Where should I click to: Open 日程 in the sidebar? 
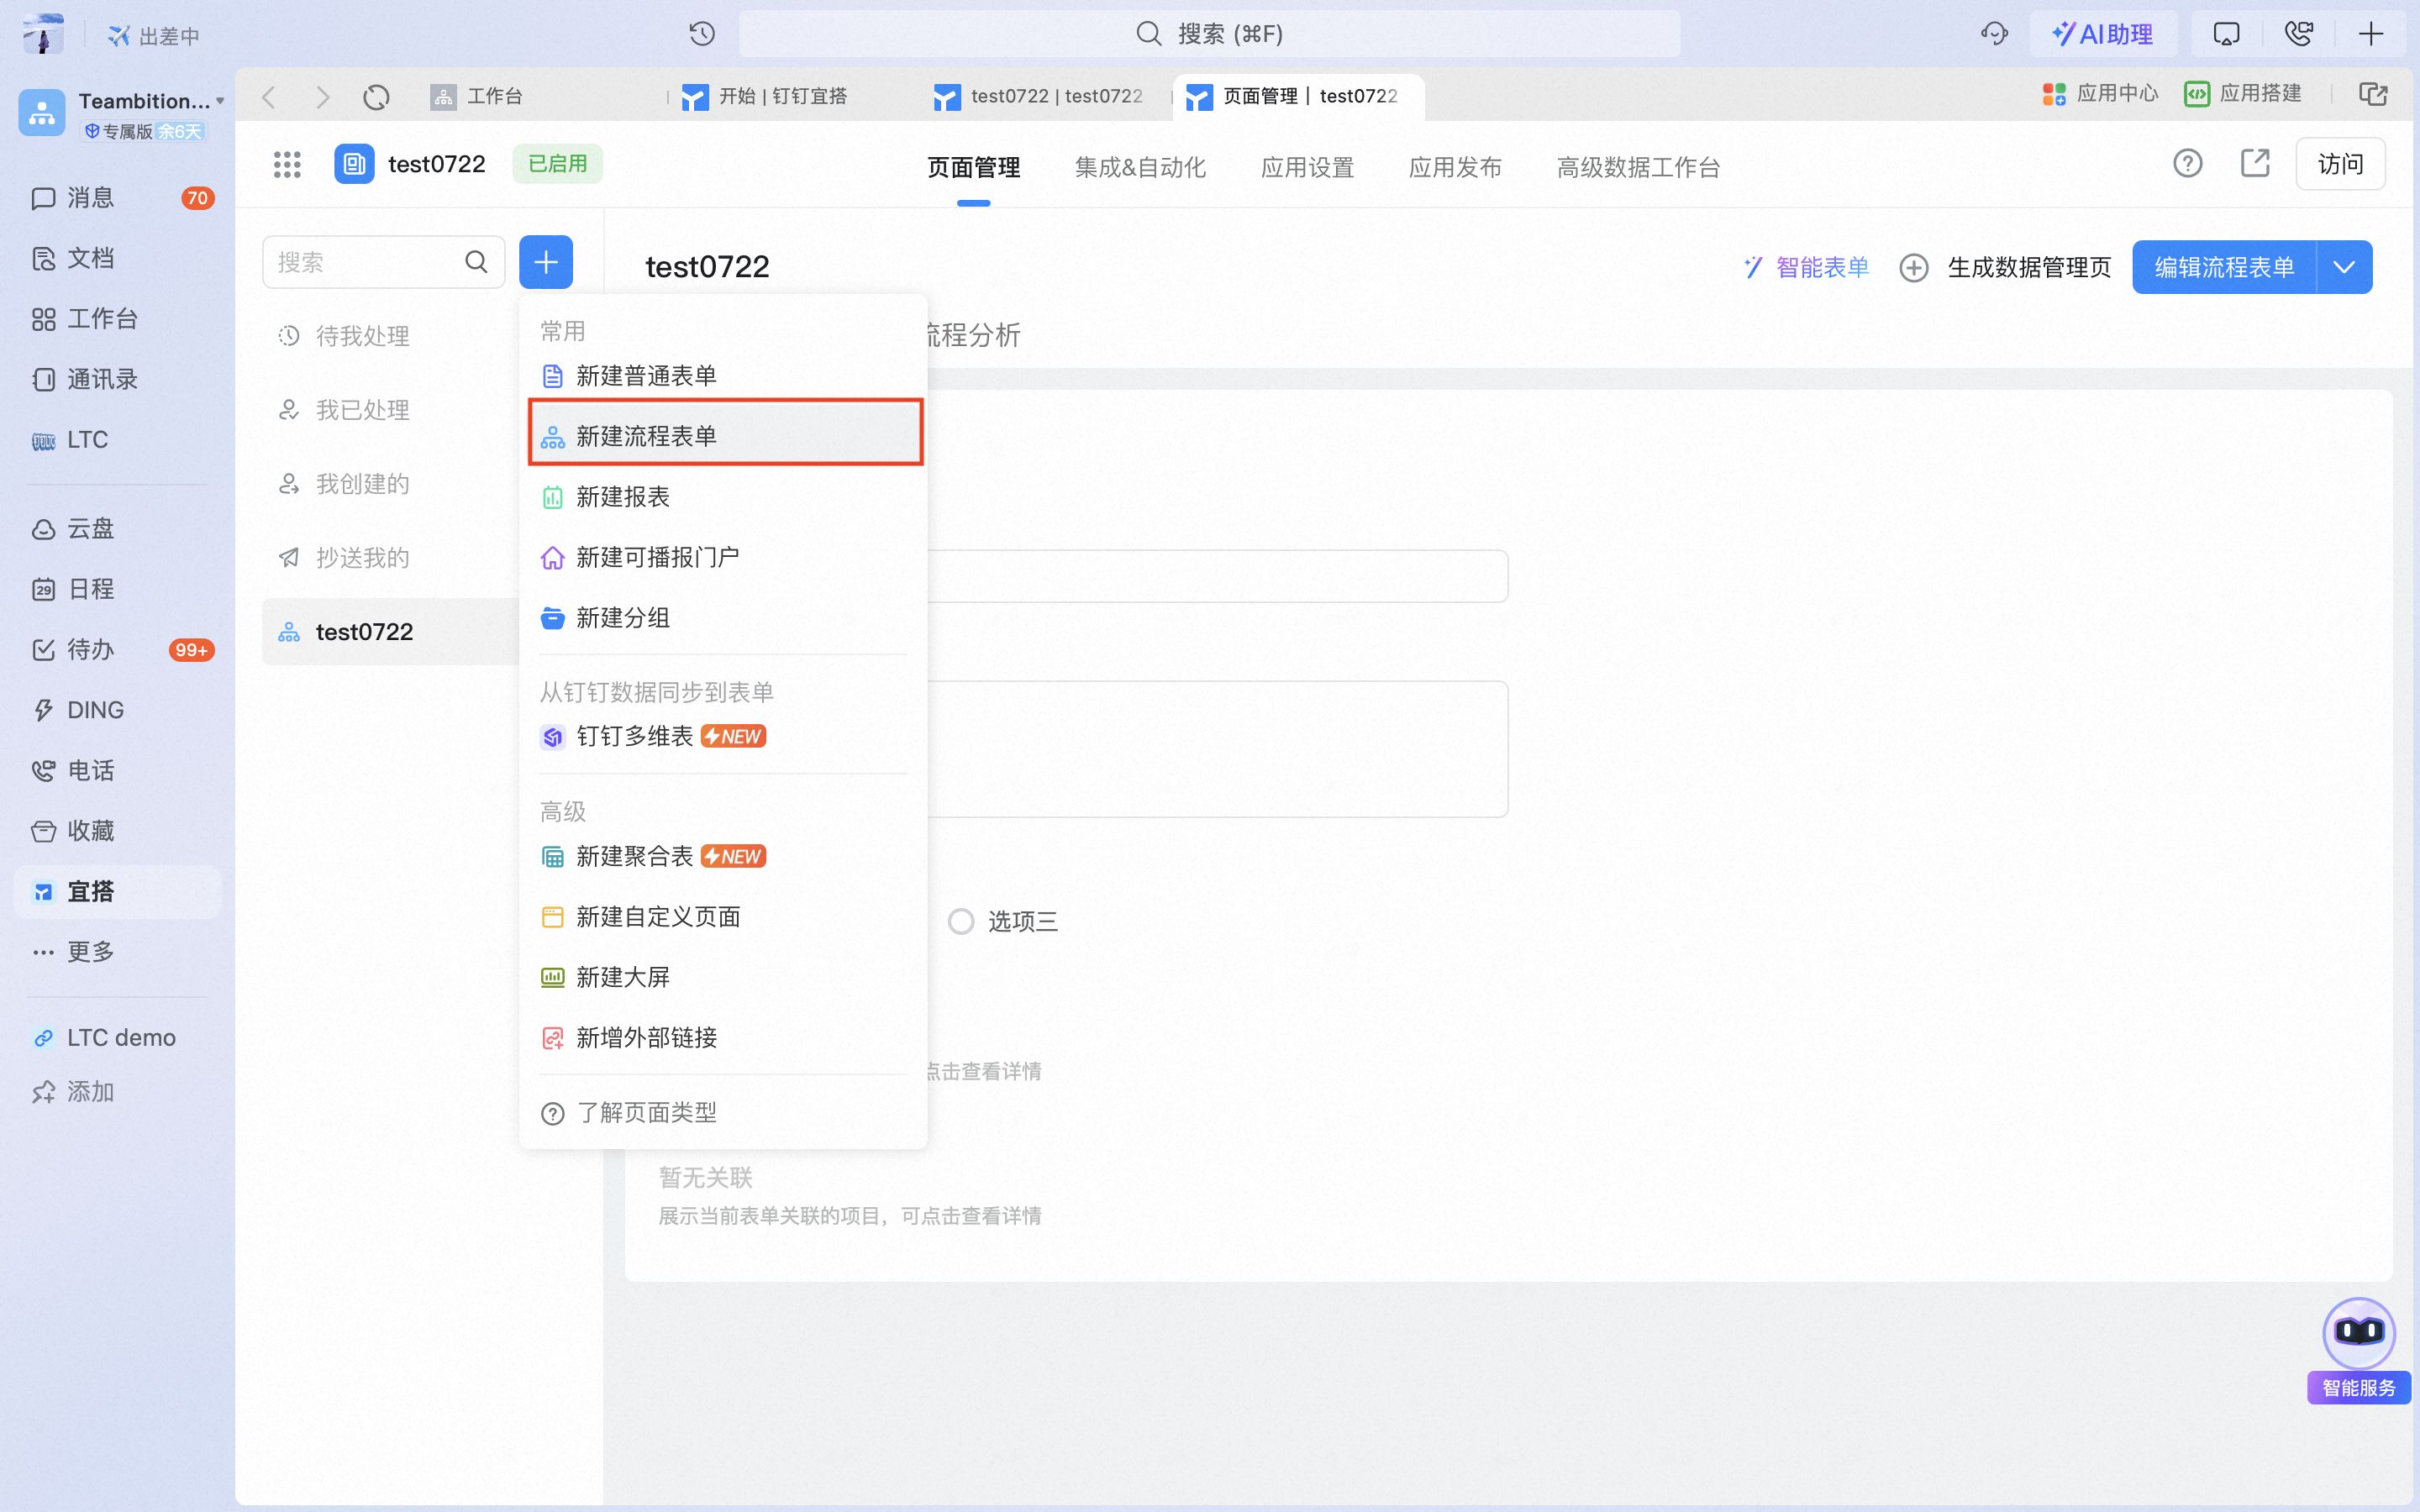coord(118,589)
